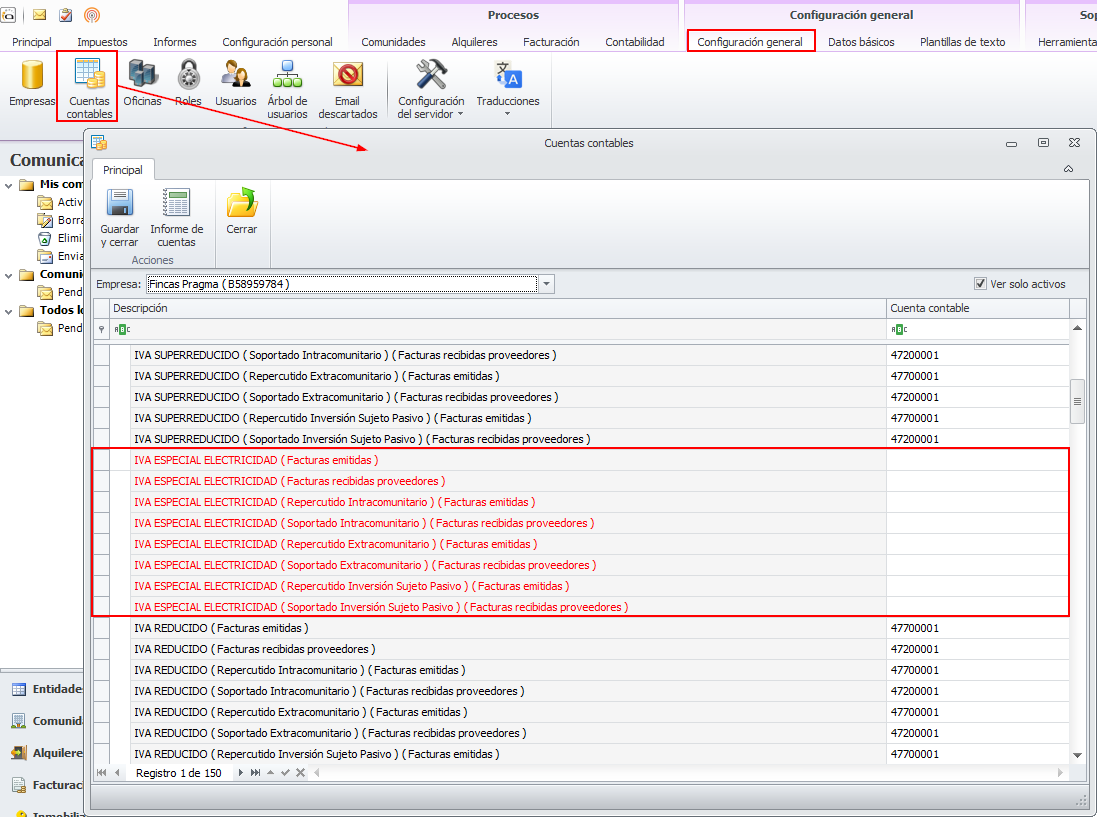Open Cuenta contable filter condition selector
The width and height of the screenshot is (1097, 817).
(x=899, y=329)
